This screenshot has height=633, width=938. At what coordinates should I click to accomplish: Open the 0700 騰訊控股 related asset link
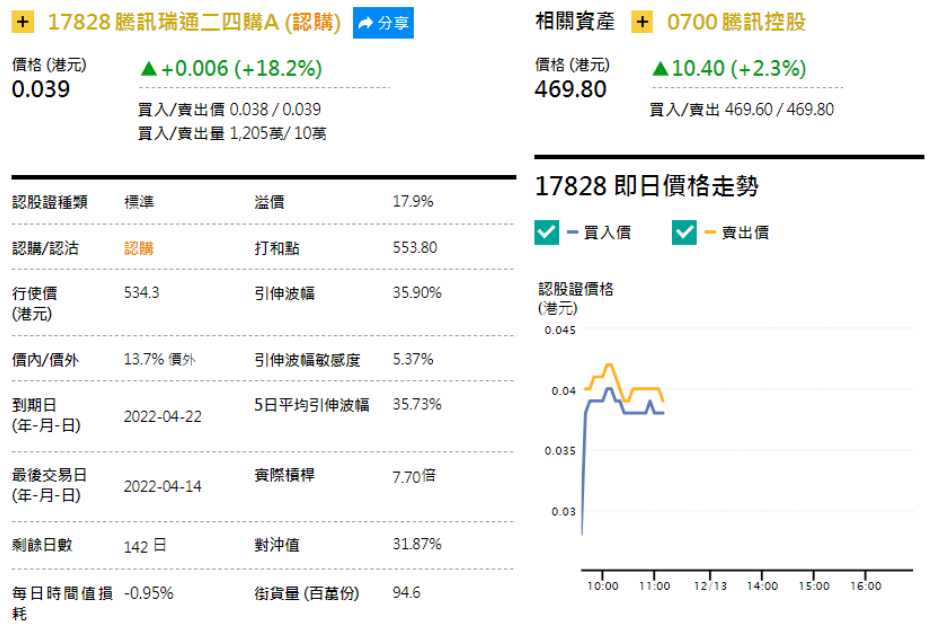tap(736, 22)
